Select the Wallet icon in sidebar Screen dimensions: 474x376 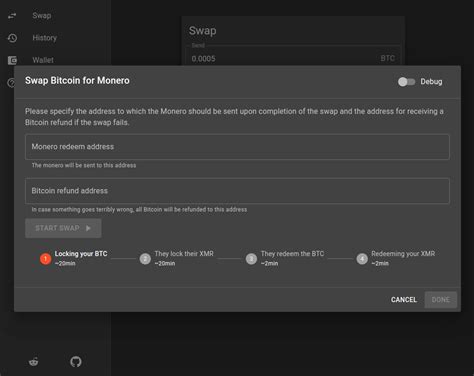coord(12,60)
